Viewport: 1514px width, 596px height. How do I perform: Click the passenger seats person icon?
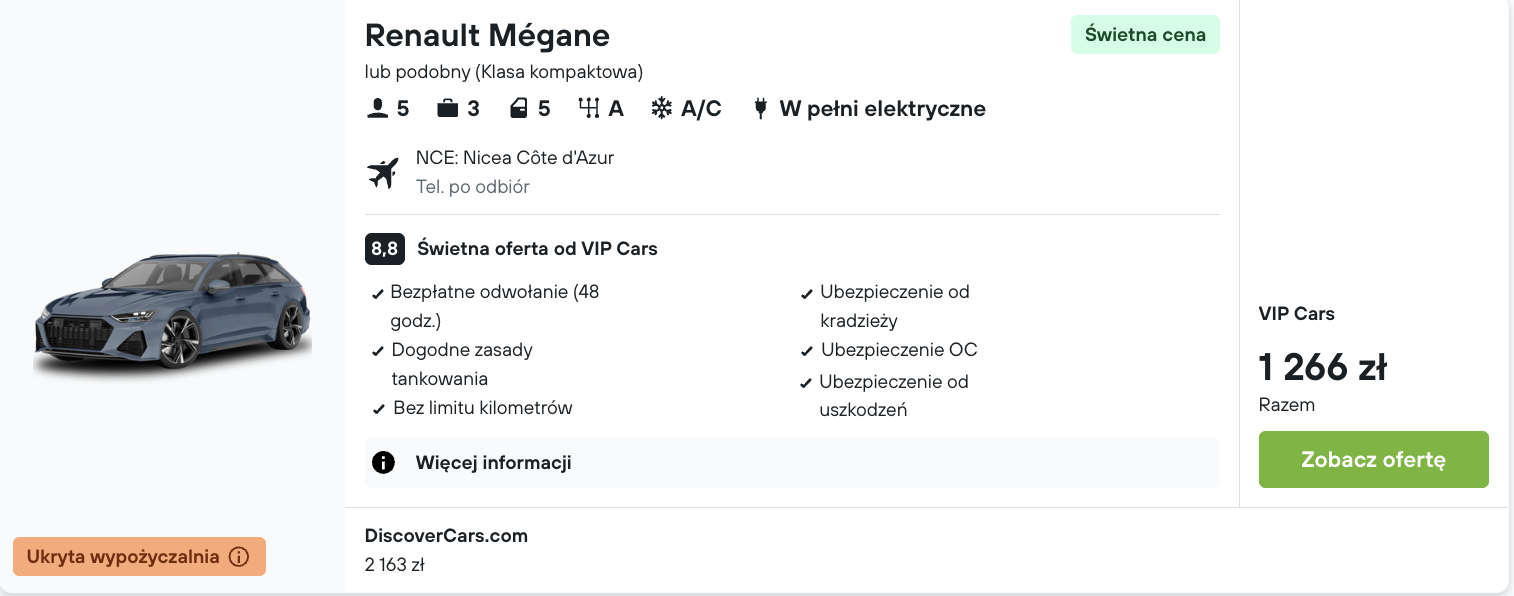377,108
